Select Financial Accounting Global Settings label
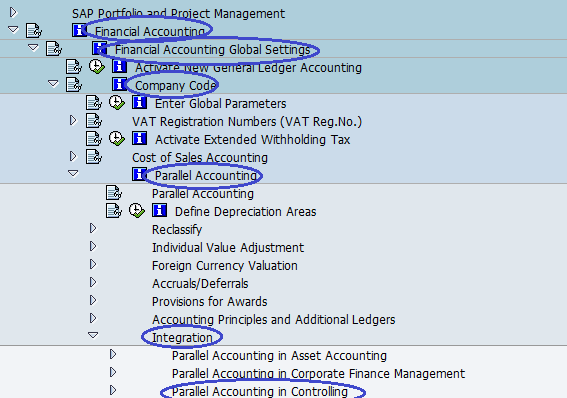The image size is (567, 398). tap(213, 50)
